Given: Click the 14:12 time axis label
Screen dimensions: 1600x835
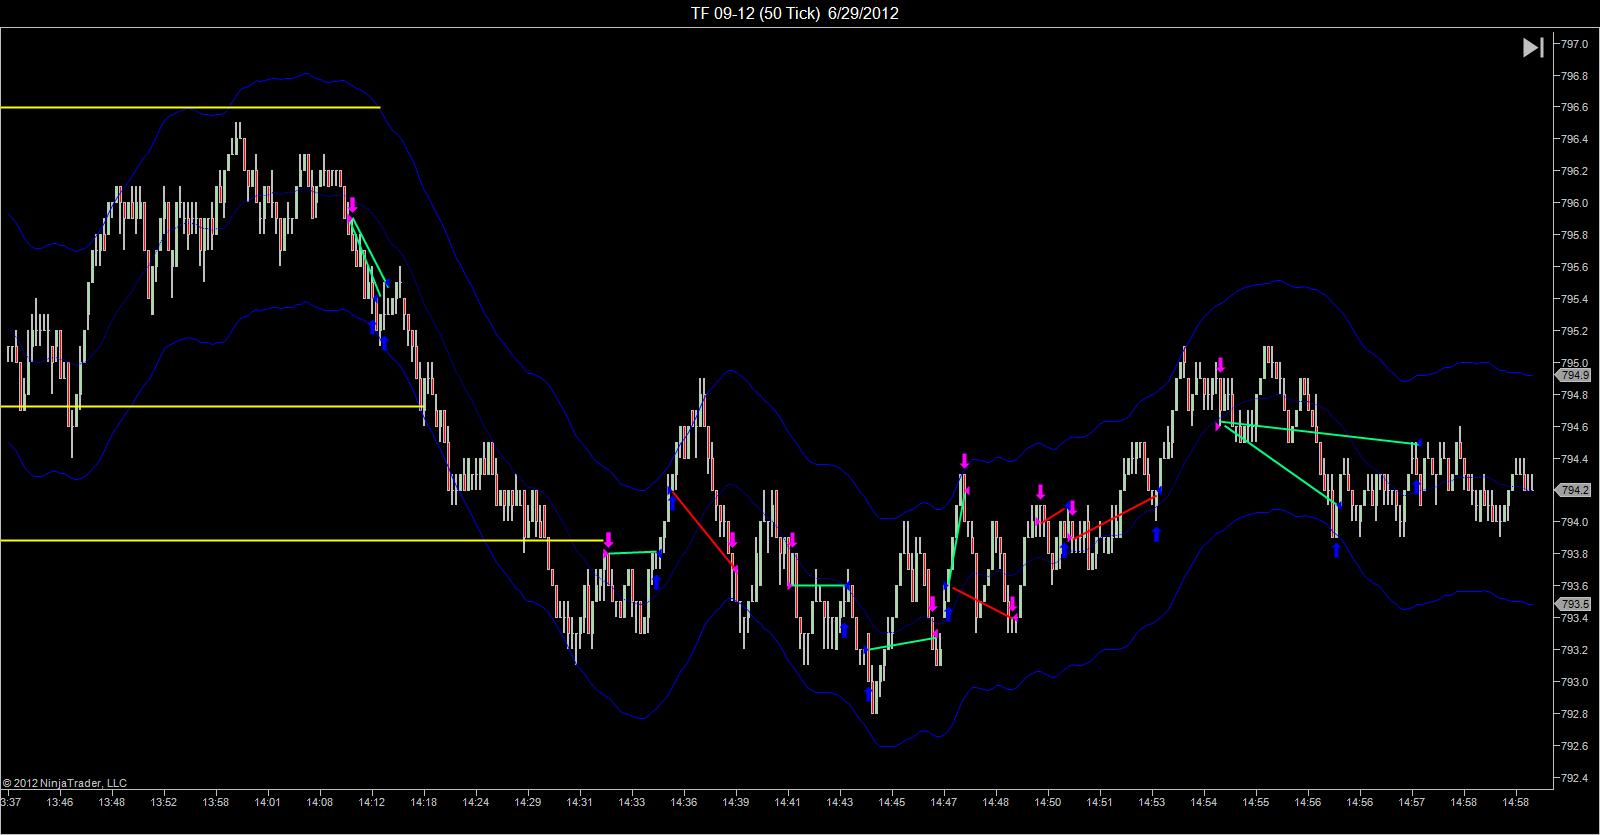Looking at the screenshot, I should 372,802.
